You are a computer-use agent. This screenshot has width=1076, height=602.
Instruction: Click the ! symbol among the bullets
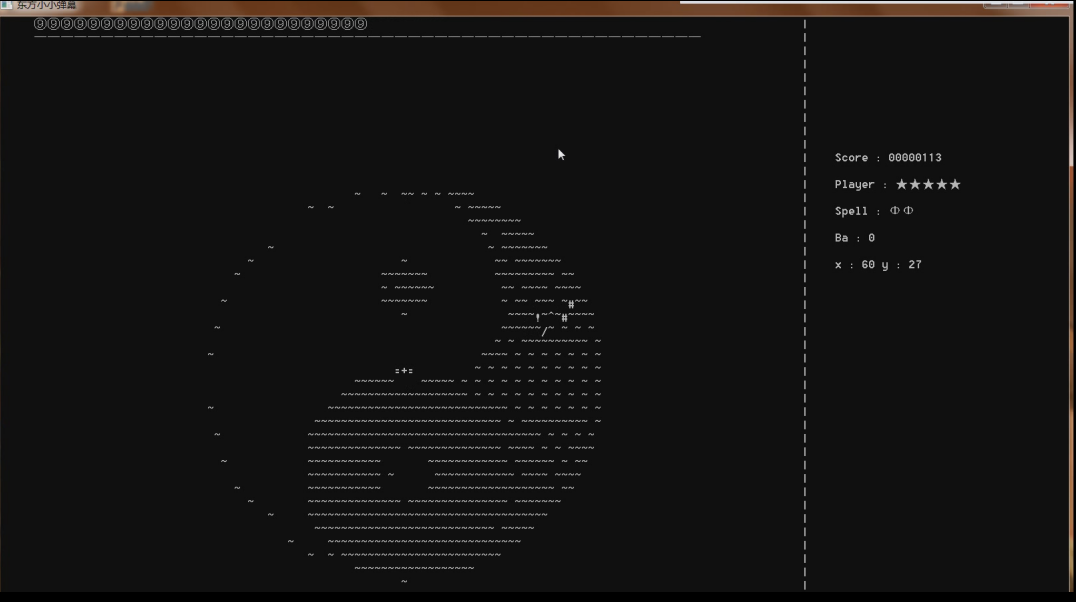pos(538,318)
